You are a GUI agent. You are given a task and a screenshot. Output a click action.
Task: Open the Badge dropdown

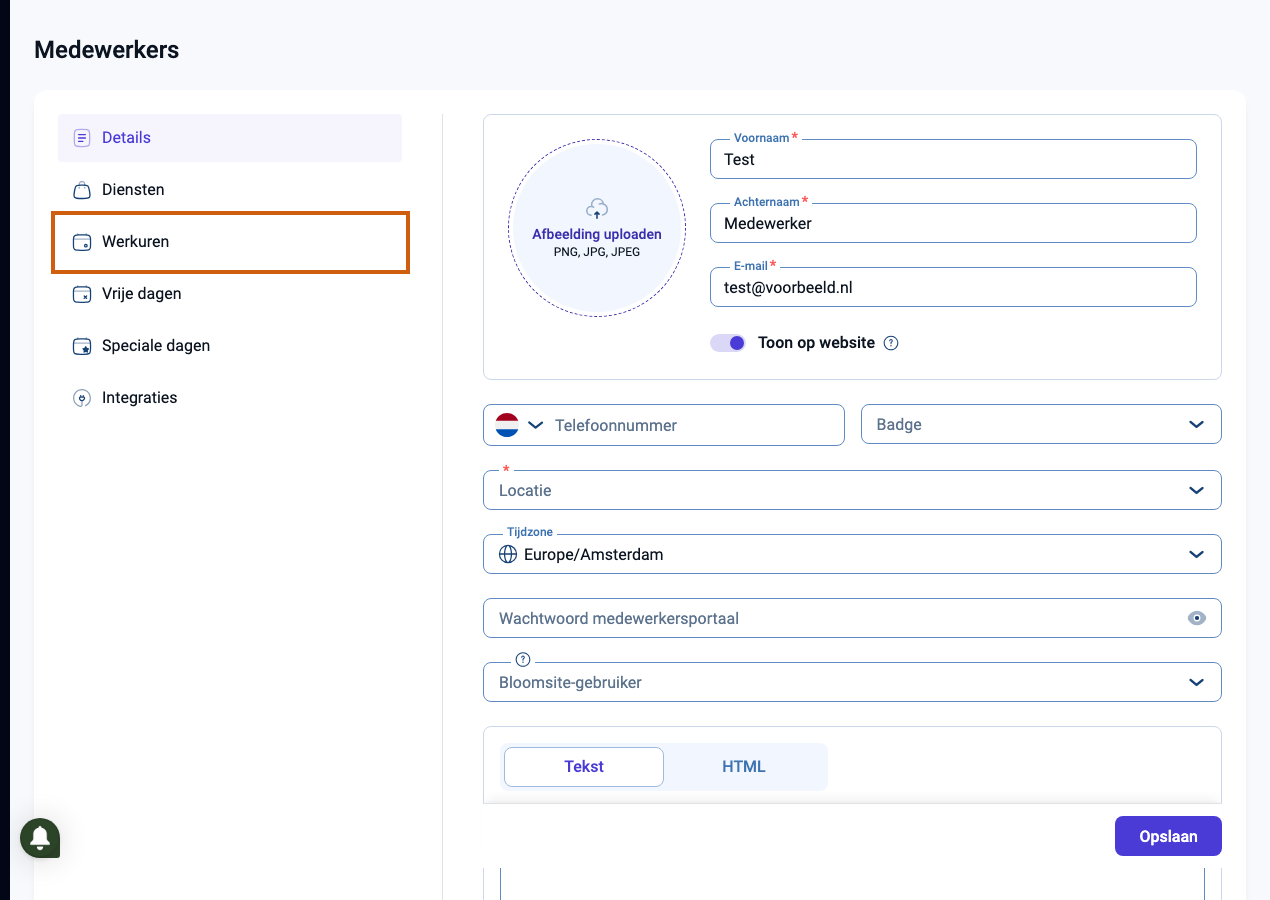point(1041,424)
